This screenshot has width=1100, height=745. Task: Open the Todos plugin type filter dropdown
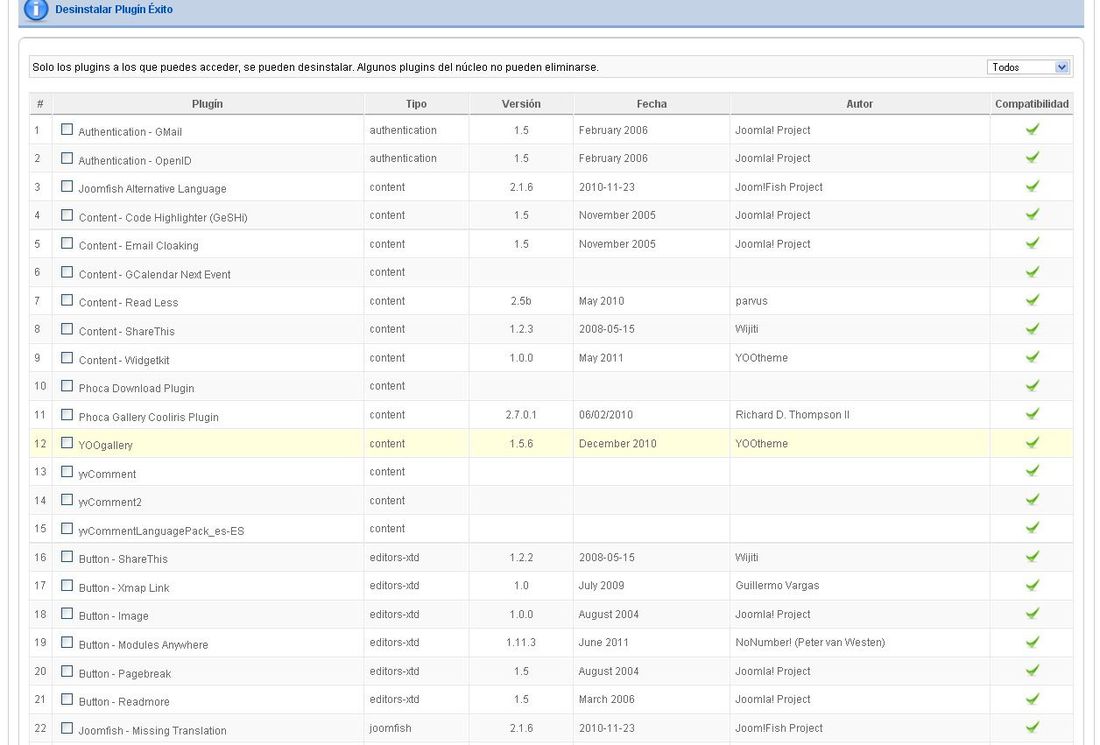click(1028, 67)
